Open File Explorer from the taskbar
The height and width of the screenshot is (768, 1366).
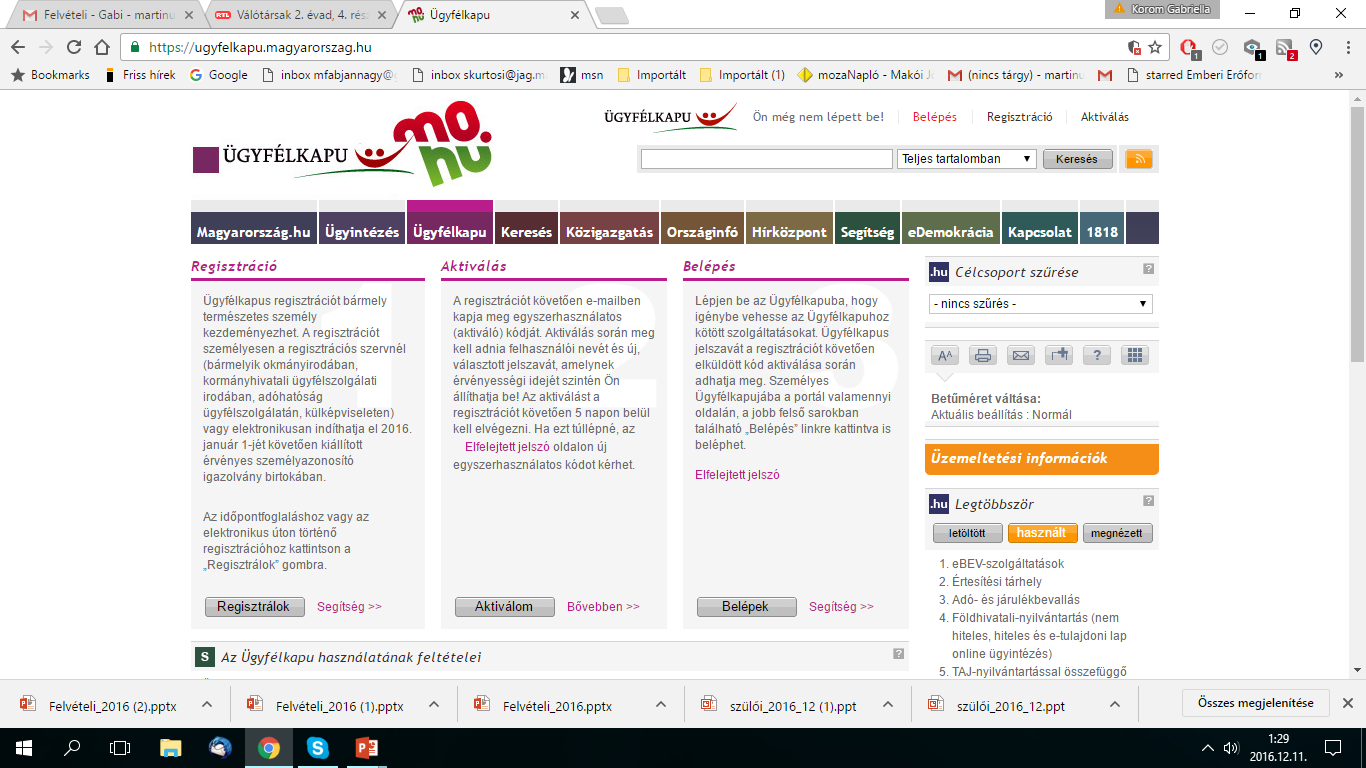click(x=171, y=747)
